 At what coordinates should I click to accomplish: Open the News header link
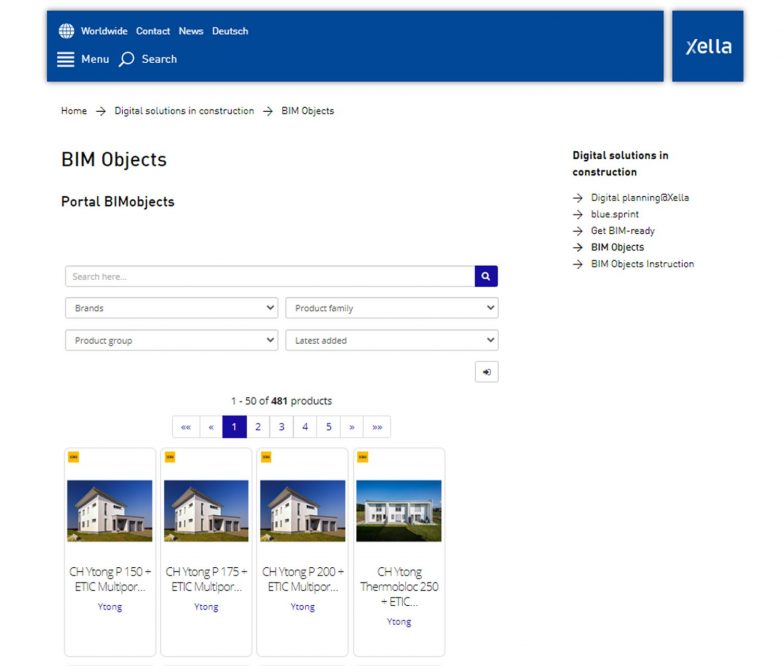pos(191,31)
